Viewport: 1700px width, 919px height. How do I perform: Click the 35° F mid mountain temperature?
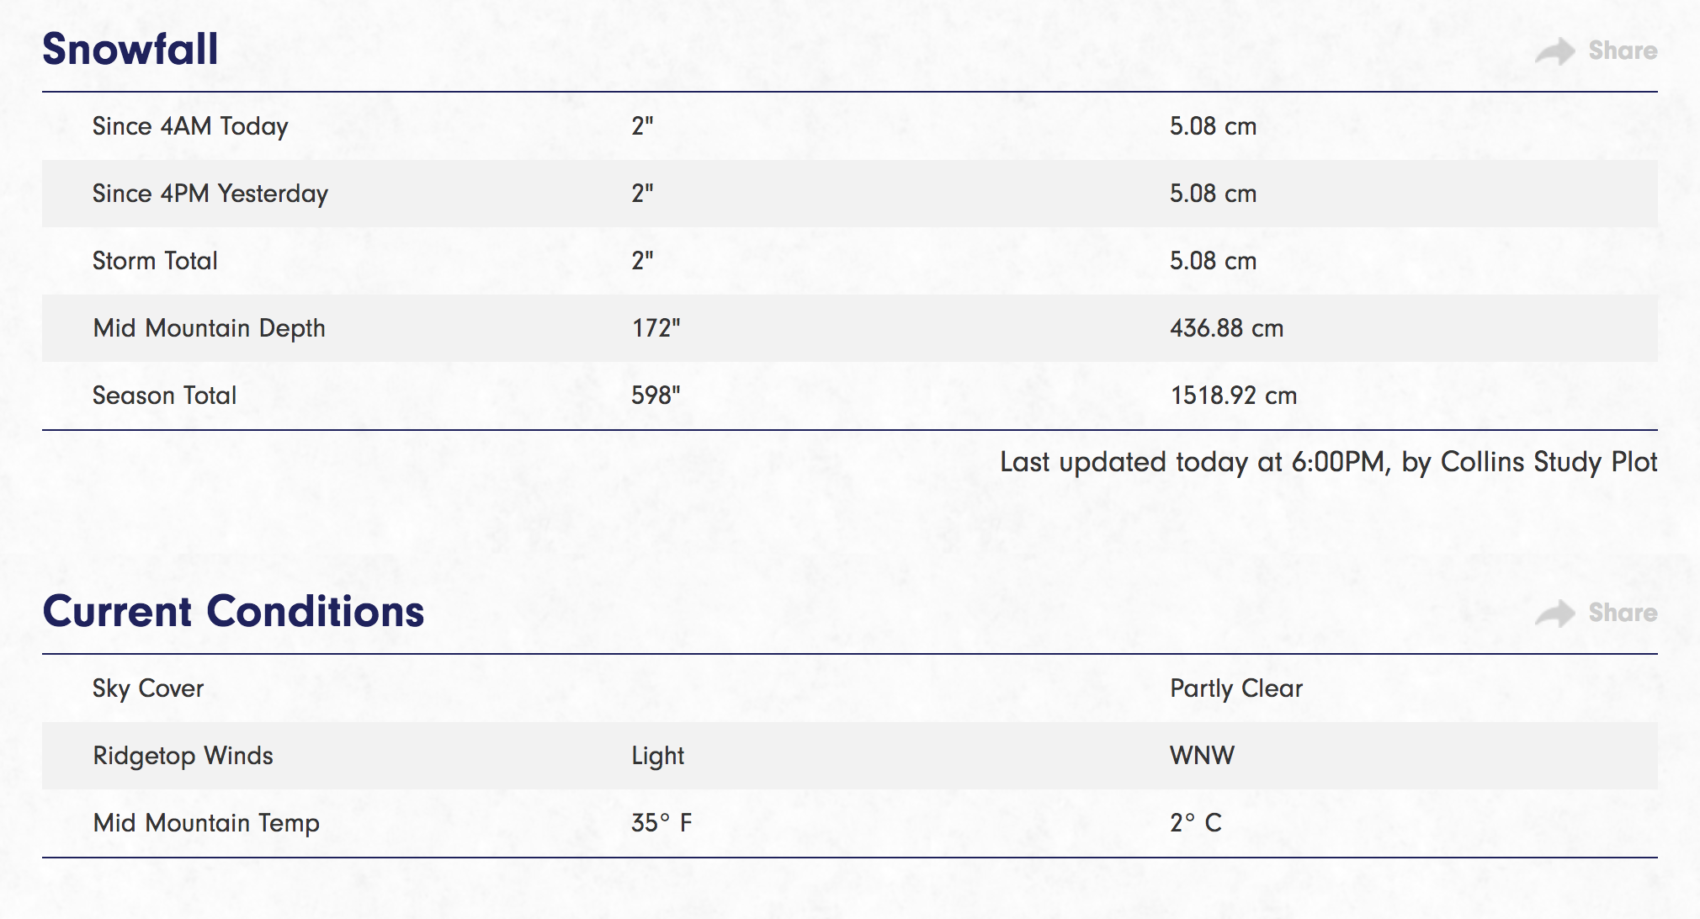(x=661, y=822)
